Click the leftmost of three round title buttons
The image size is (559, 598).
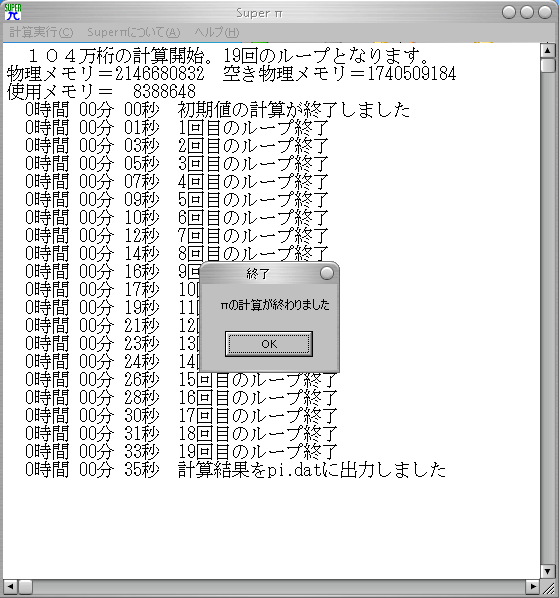(x=509, y=12)
